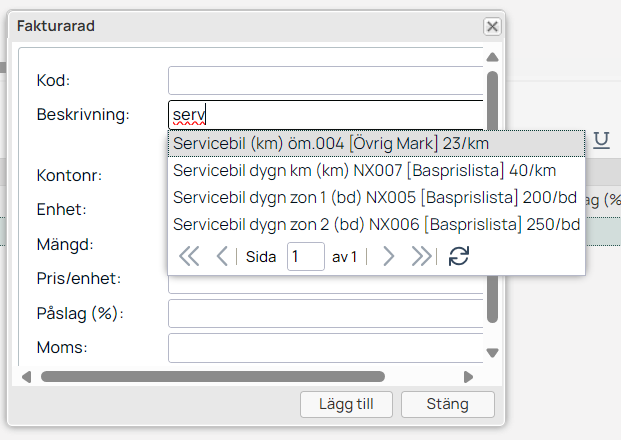621x440 pixels.
Task: Go to next page of suggestions
Action: (x=388, y=256)
